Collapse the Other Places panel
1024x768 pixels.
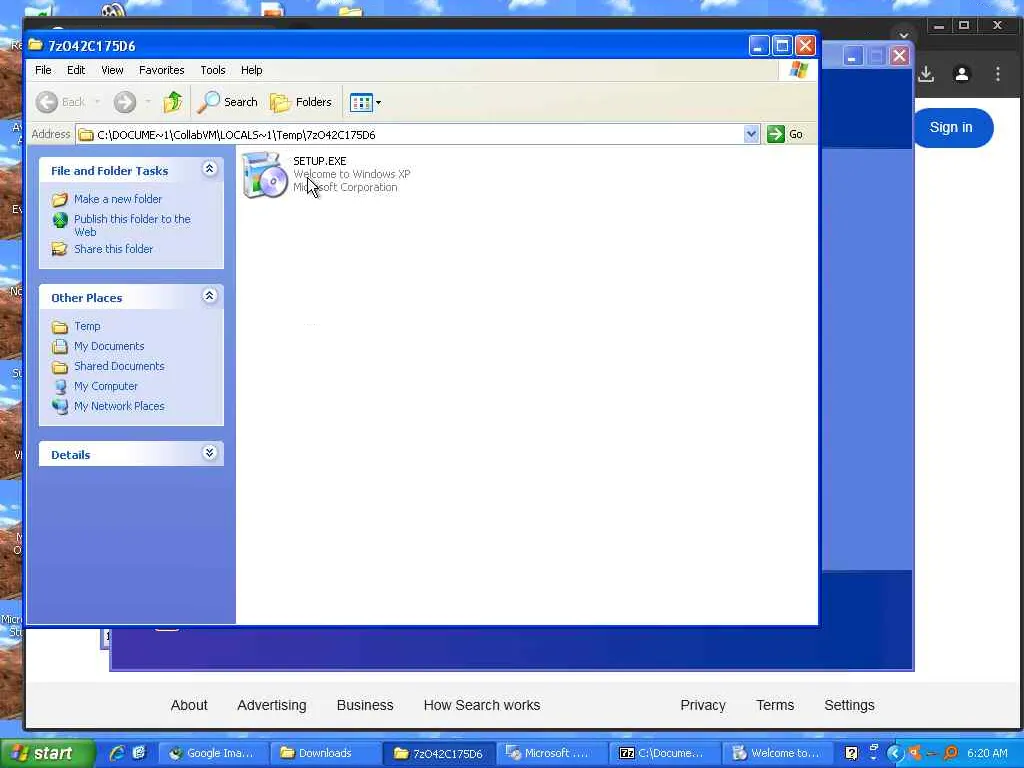pos(209,296)
